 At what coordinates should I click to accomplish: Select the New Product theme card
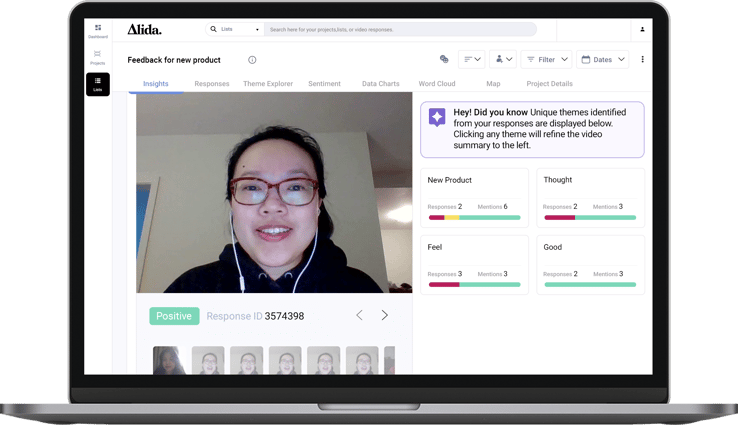point(475,197)
